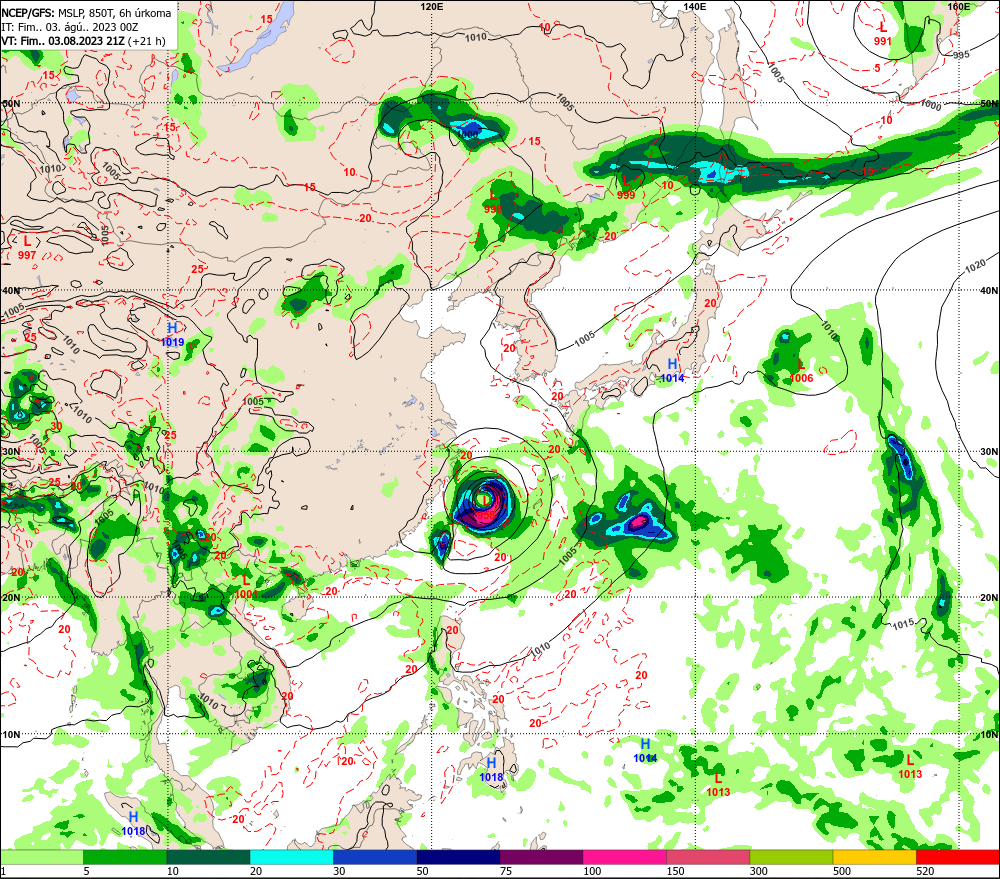Click the legend value '50'

click(x=422, y=871)
